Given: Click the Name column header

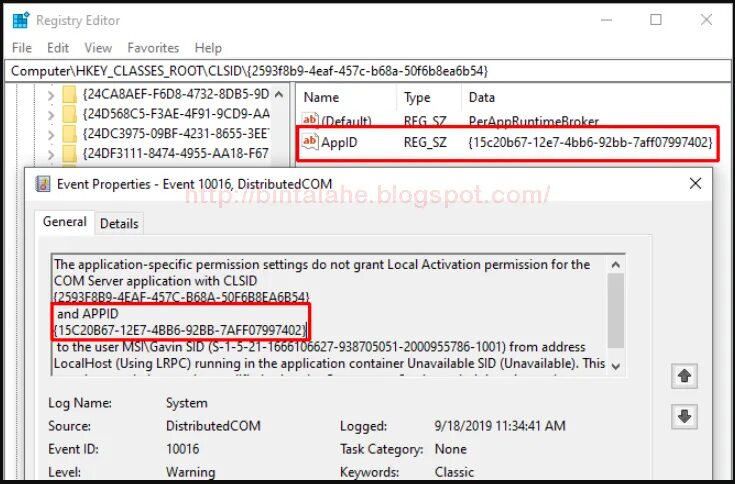Looking at the screenshot, I should [x=321, y=97].
